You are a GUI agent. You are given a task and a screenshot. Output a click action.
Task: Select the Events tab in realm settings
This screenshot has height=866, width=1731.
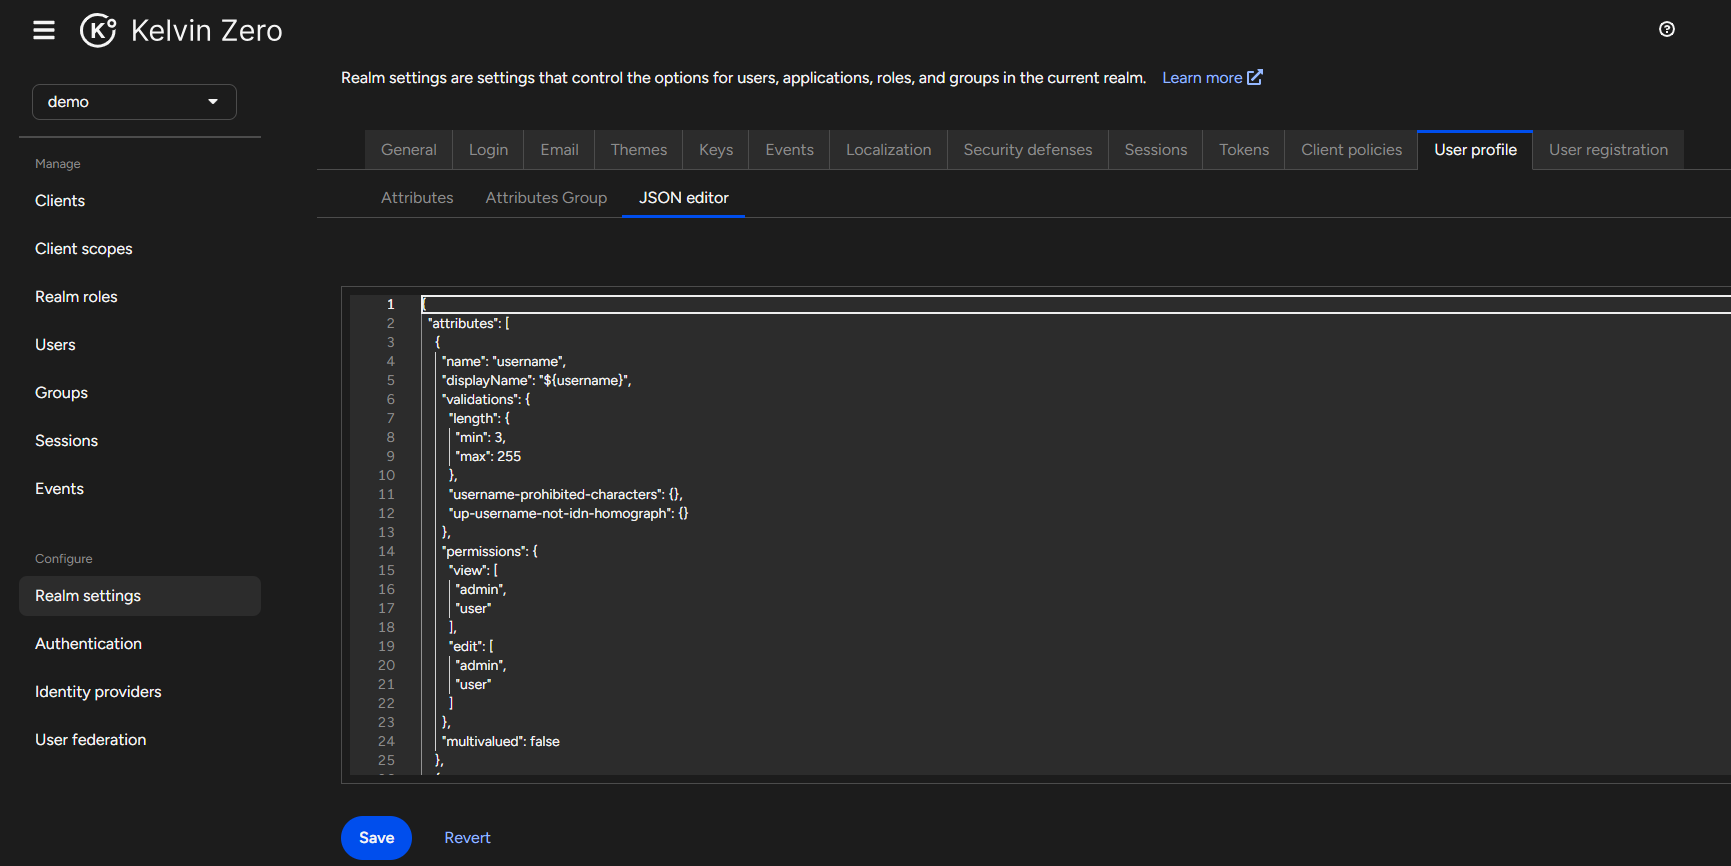[x=790, y=150]
